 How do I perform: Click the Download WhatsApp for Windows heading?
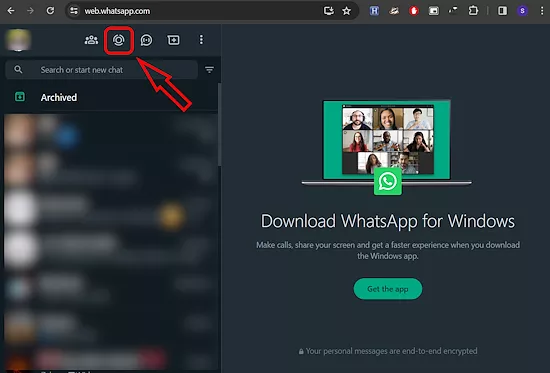click(388, 221)
